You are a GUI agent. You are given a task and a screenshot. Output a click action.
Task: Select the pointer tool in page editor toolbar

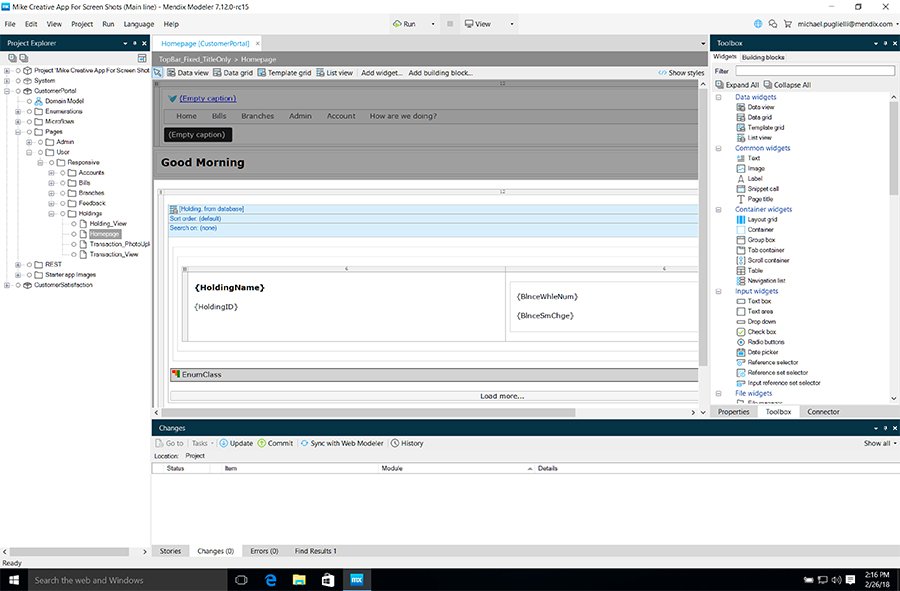click(157, 72)
